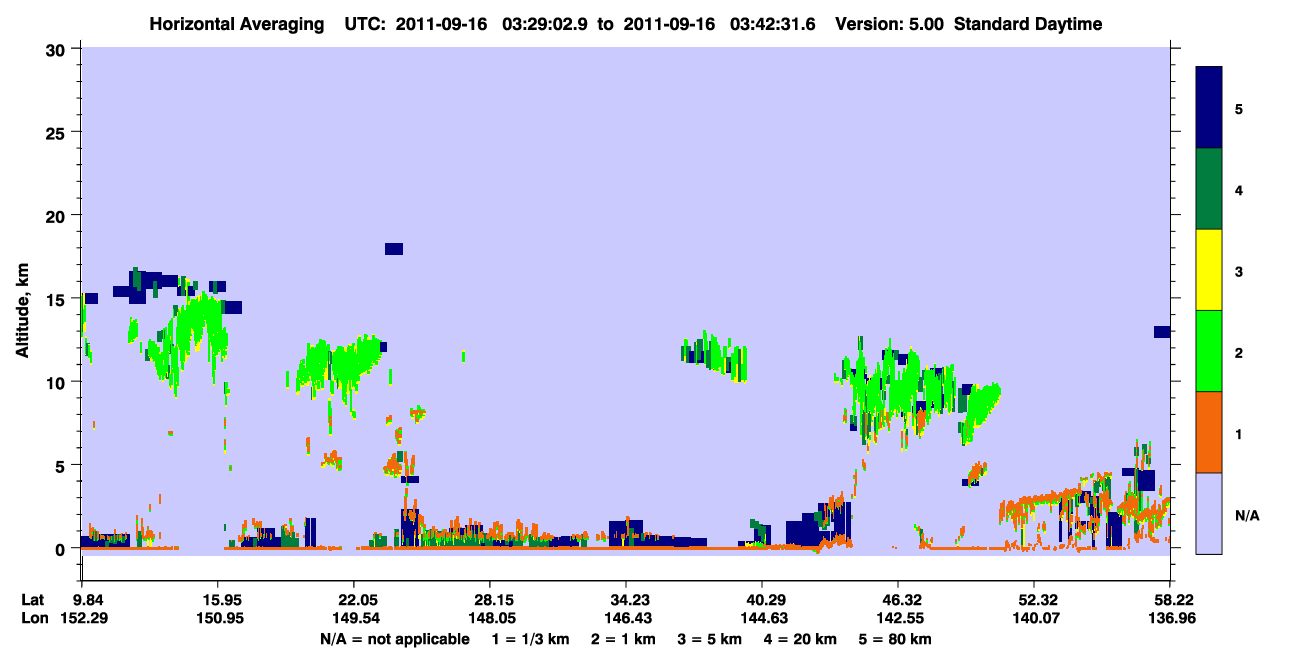Viewport: 1300px width, 667px height.
Task: Click longitude value 152.29
Action: click(x=82, y=619)
